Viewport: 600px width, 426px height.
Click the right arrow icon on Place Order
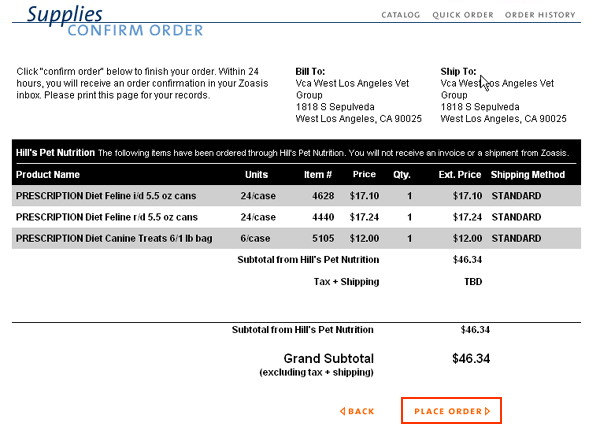[x=488, y=411]
